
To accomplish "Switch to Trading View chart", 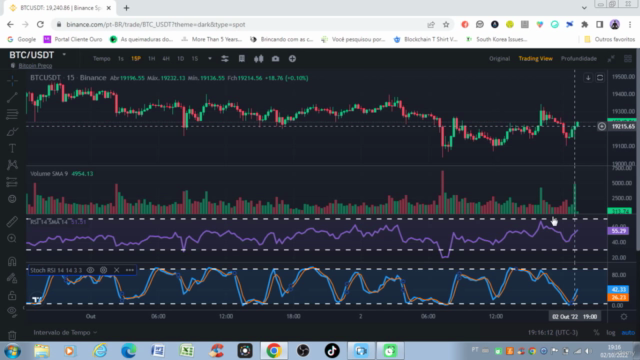I will [x=536, y=59].
